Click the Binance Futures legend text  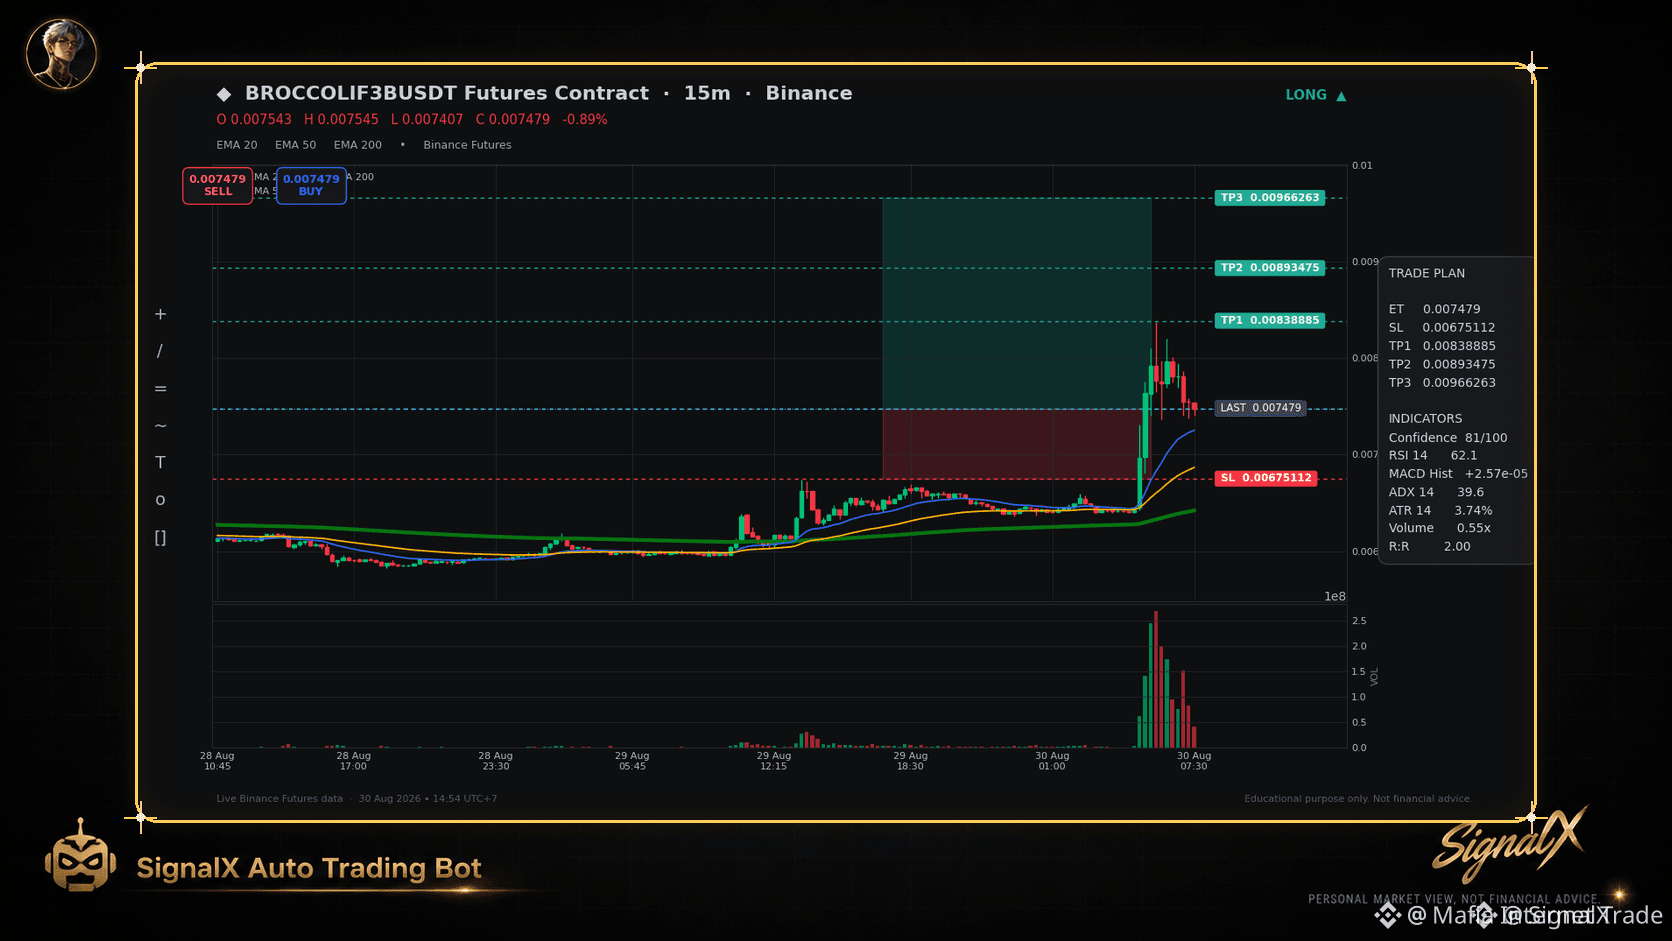tap(467, 145)
